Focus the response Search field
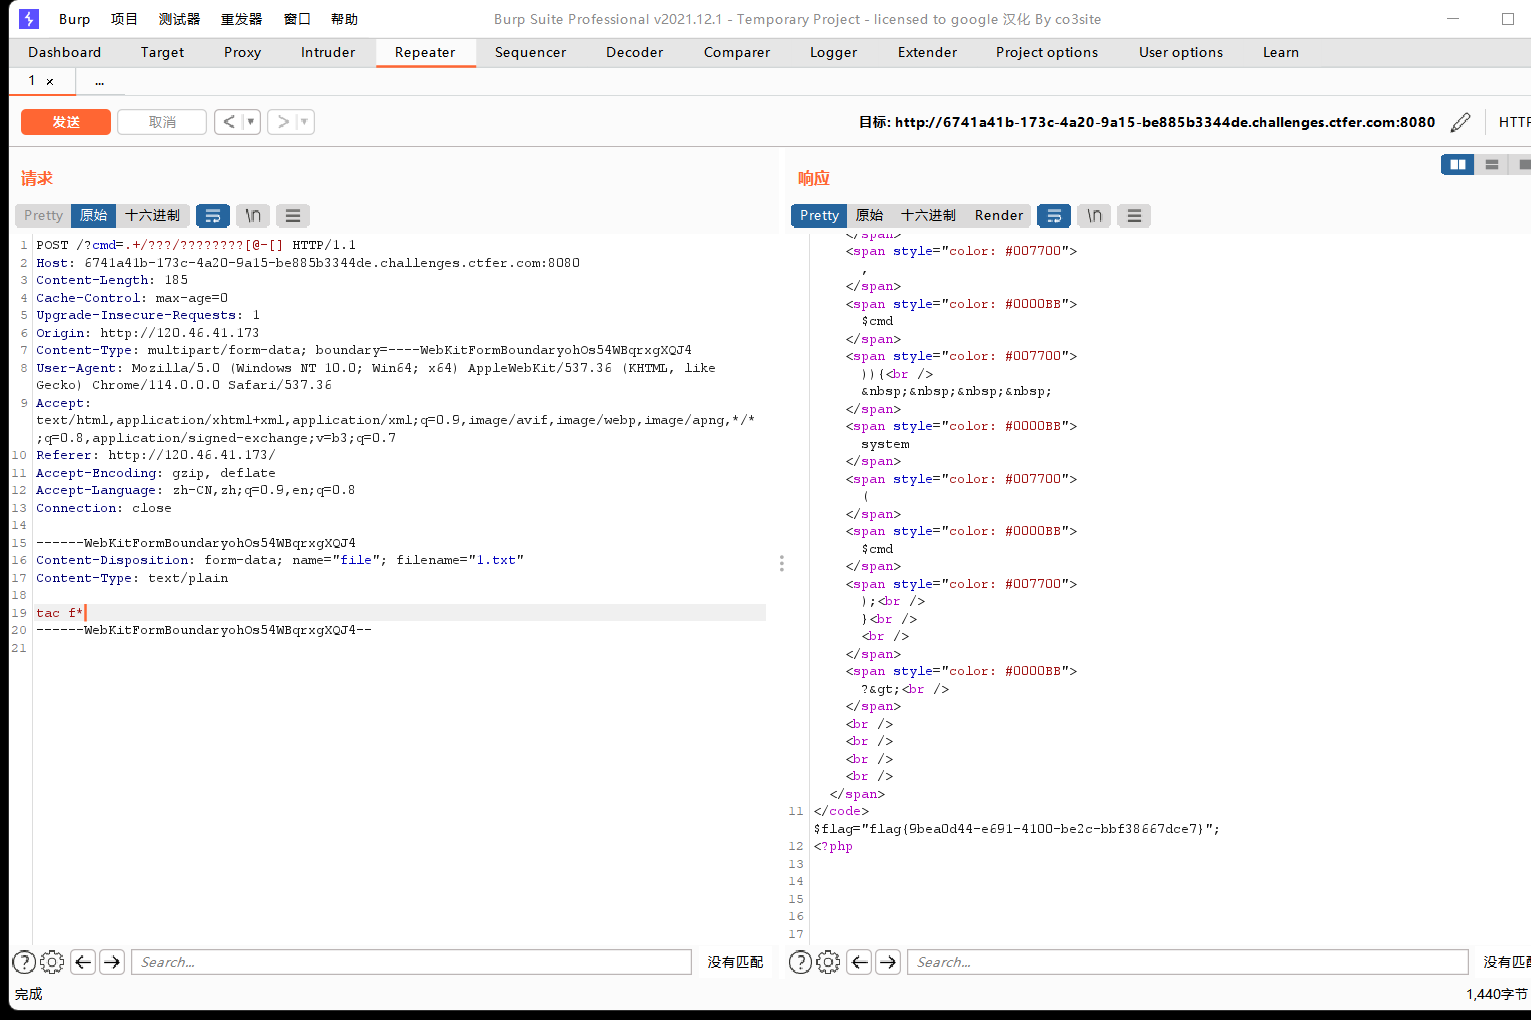 tap(1187, 962)
